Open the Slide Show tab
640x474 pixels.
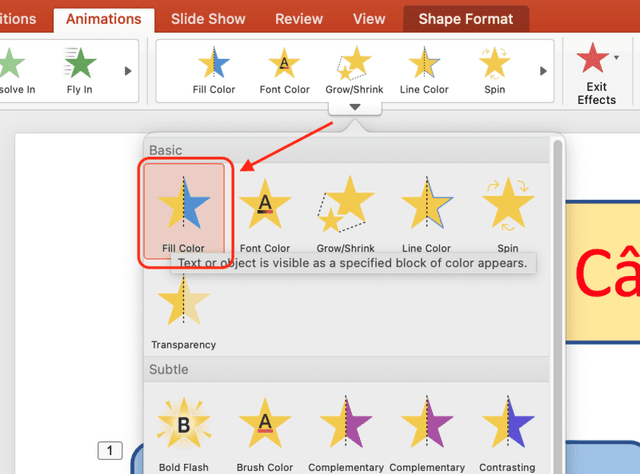[x=208, y=19]
